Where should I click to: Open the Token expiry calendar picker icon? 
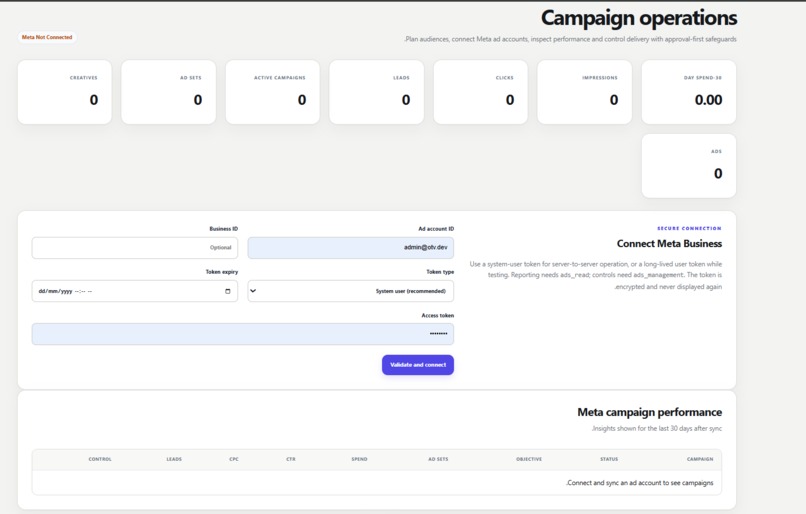pos(228,291)
